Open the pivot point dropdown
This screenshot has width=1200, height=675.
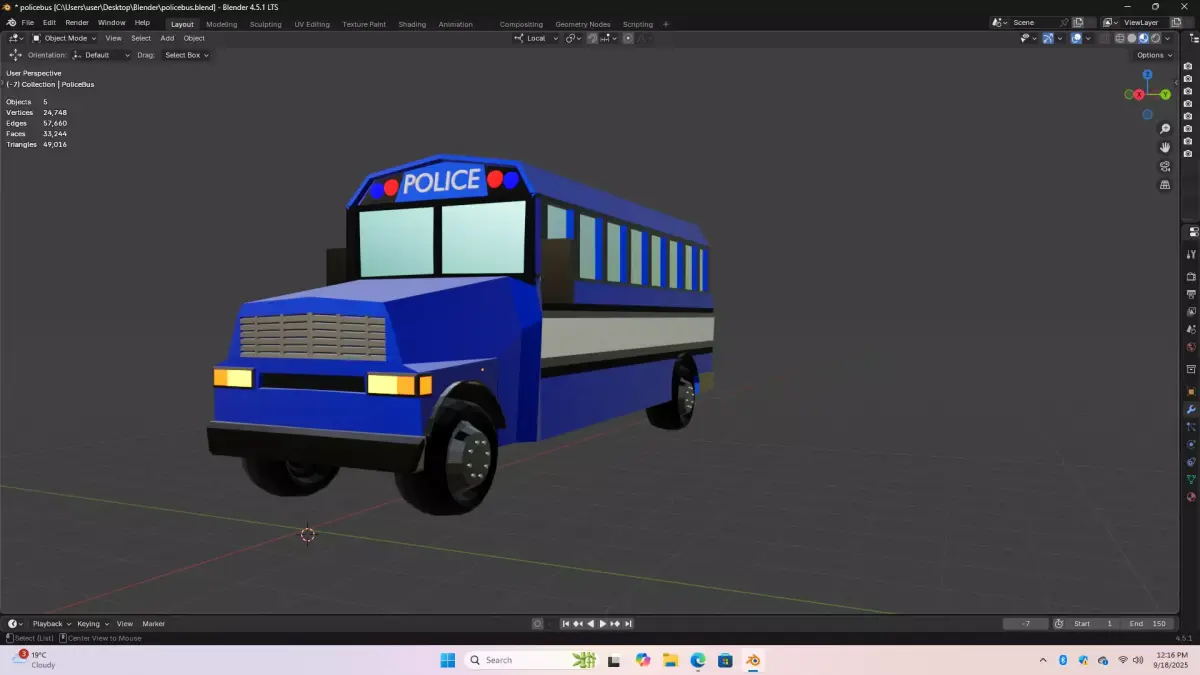click(572, 38)
